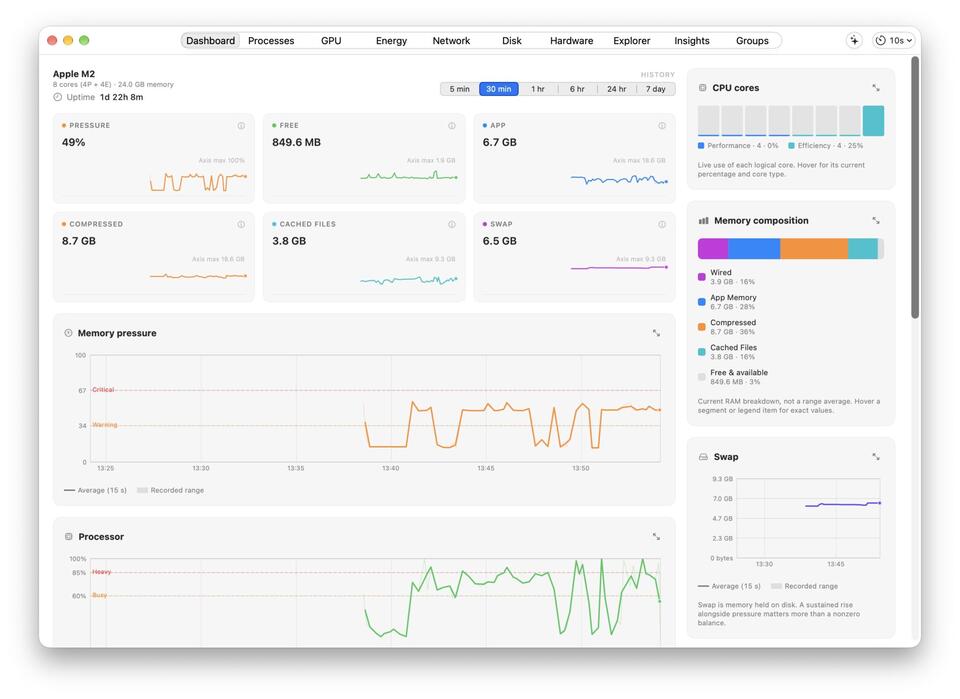960x699 pixels.
Task: Click the sparkle icon in the toolbar
Action: 853,40
